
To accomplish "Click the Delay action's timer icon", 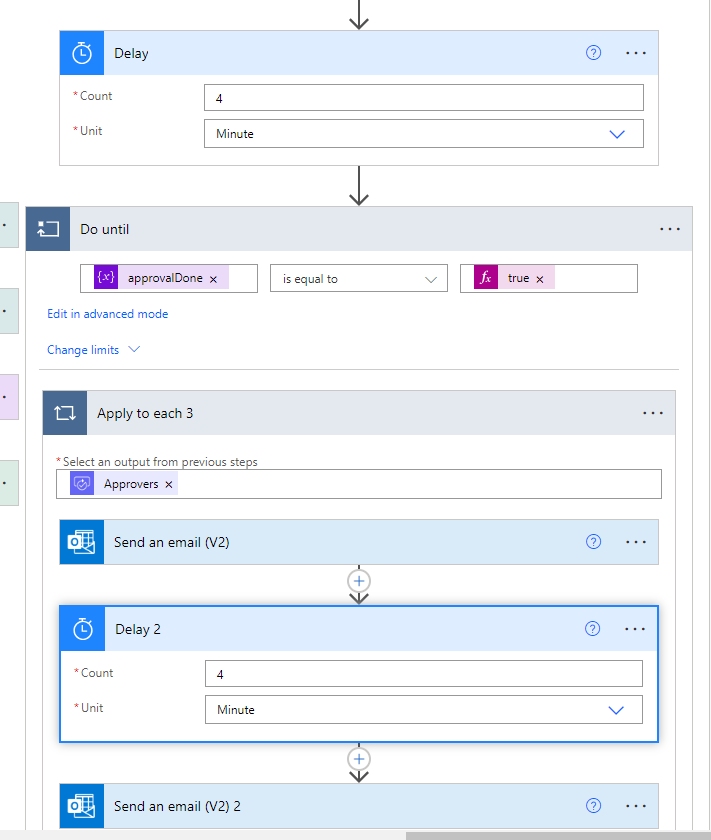I will coord(81,52).
